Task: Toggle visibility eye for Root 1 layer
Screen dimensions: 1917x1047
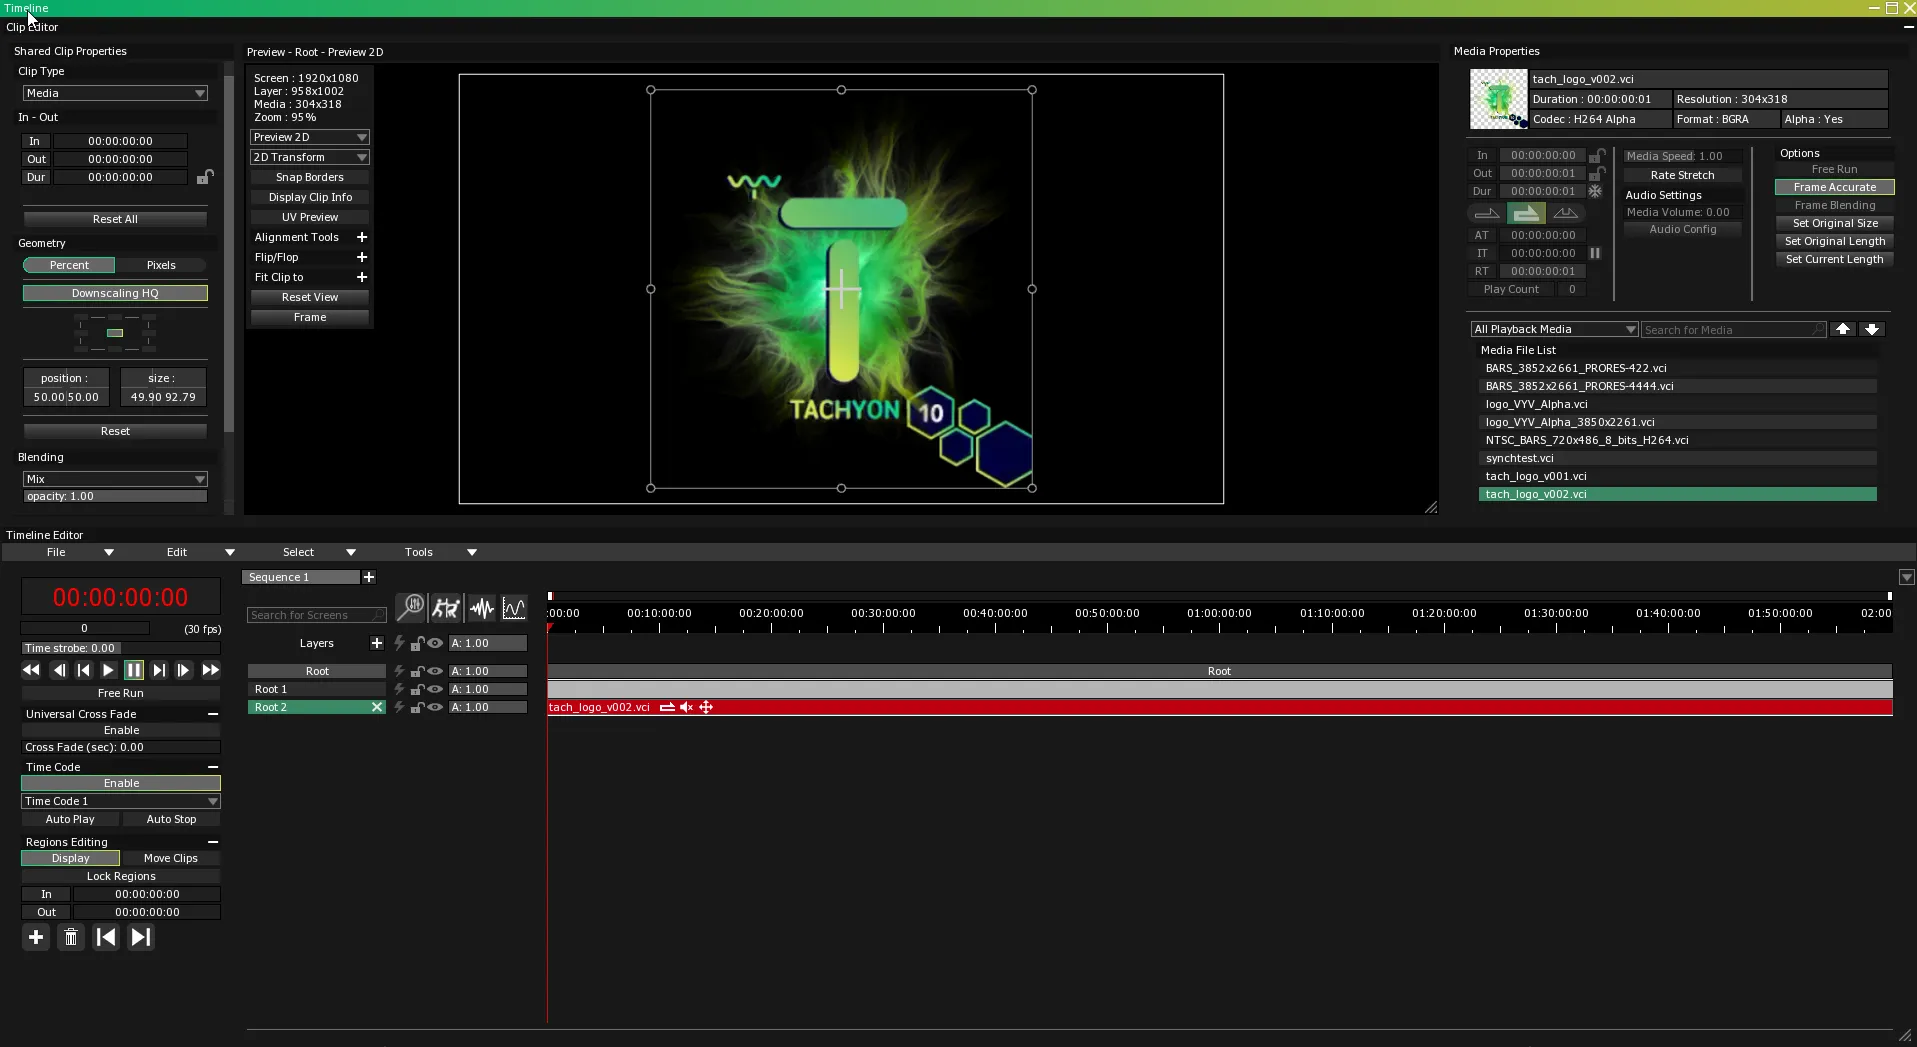Action: coord(435,689)
